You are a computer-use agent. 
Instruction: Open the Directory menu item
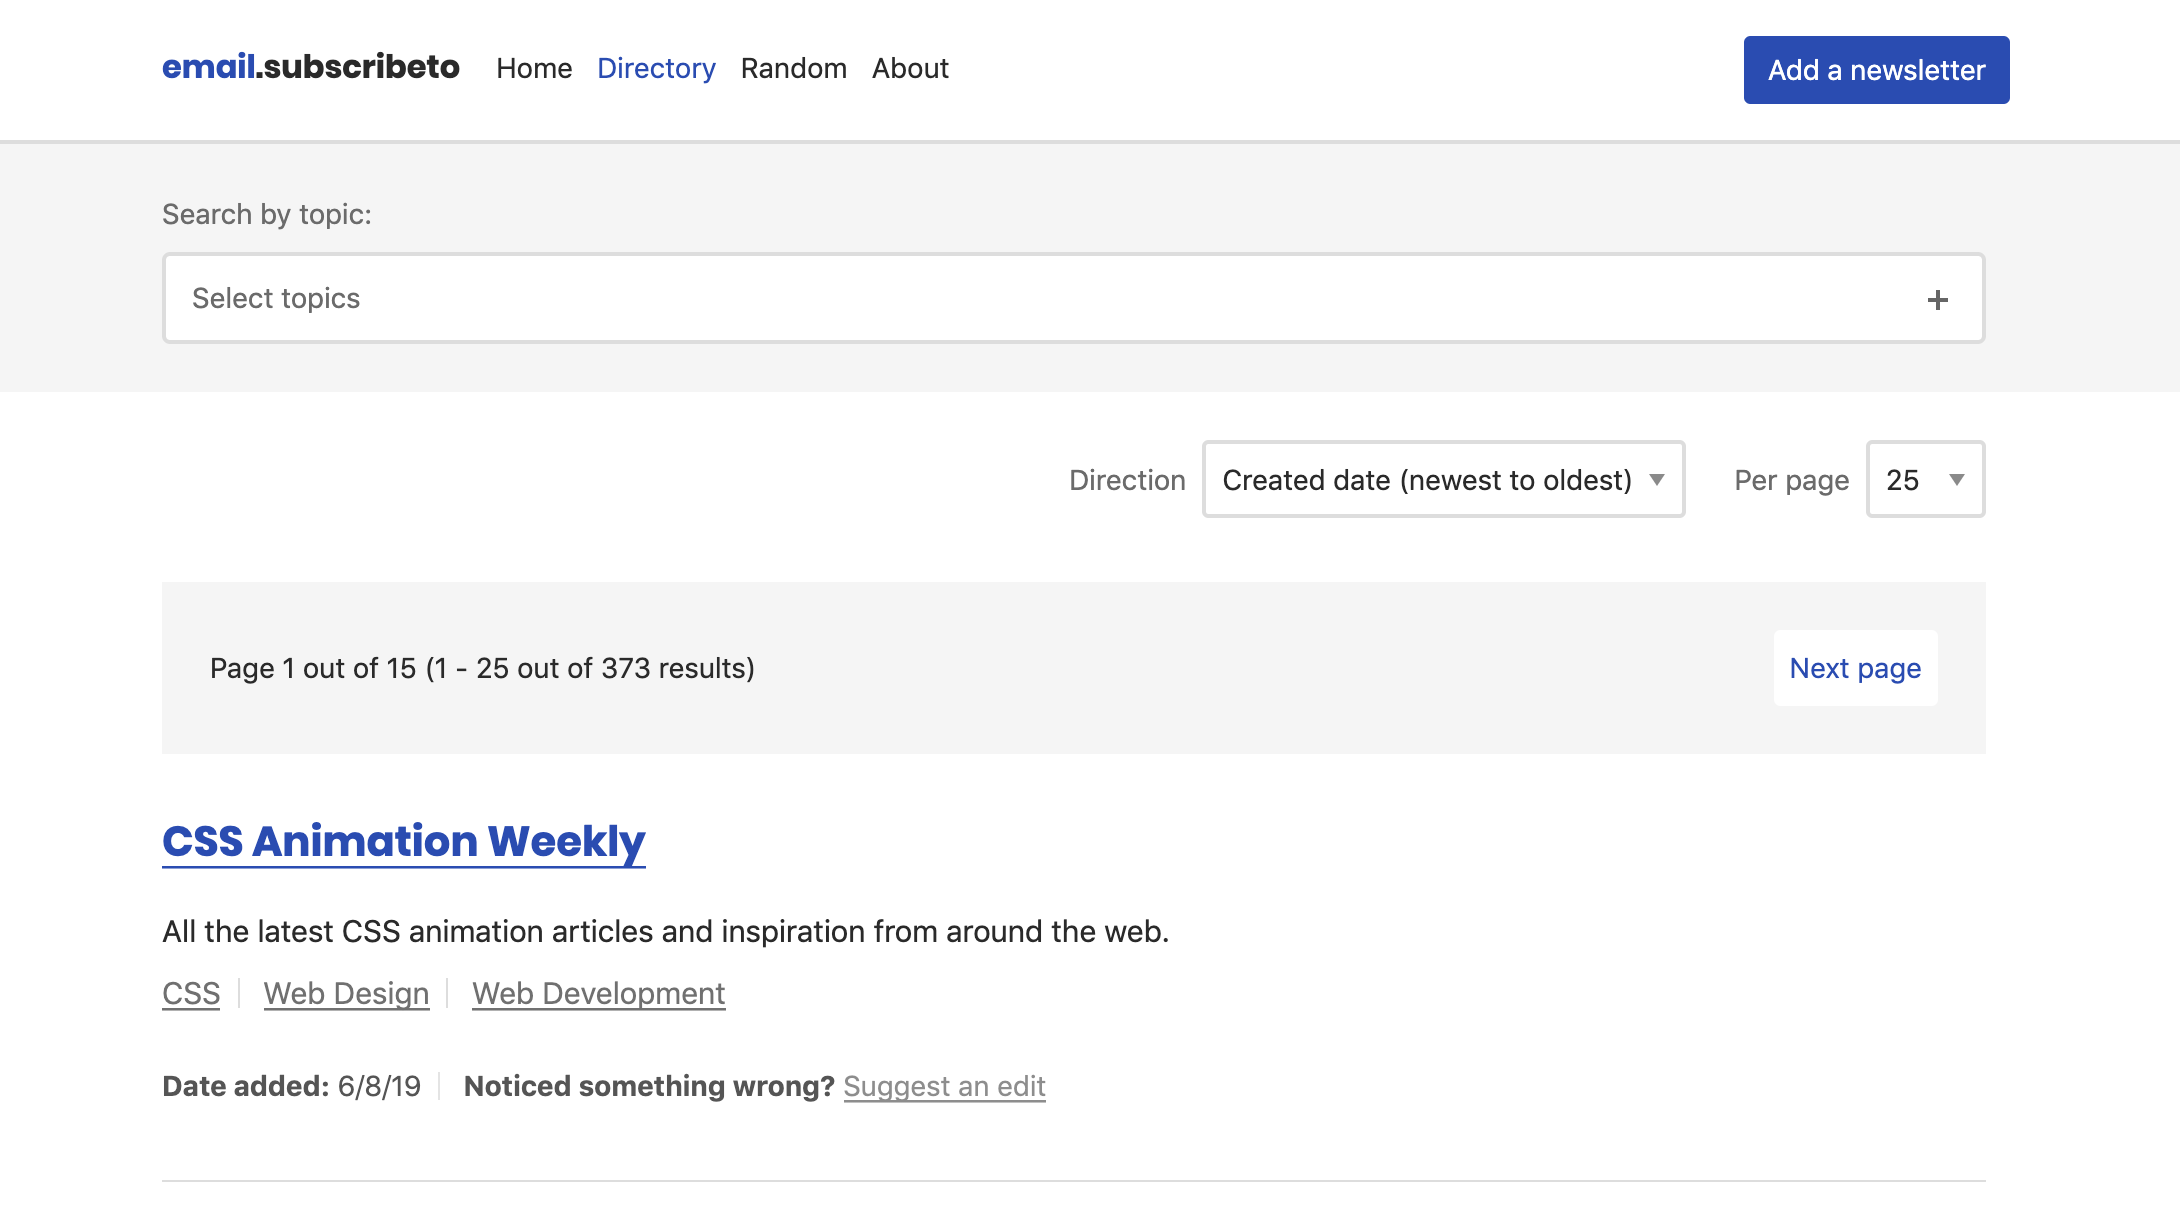point(656,68)
